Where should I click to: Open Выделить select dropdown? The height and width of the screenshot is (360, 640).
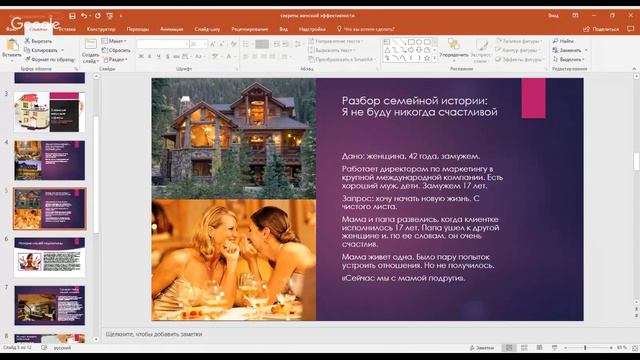tap(569, 60)
